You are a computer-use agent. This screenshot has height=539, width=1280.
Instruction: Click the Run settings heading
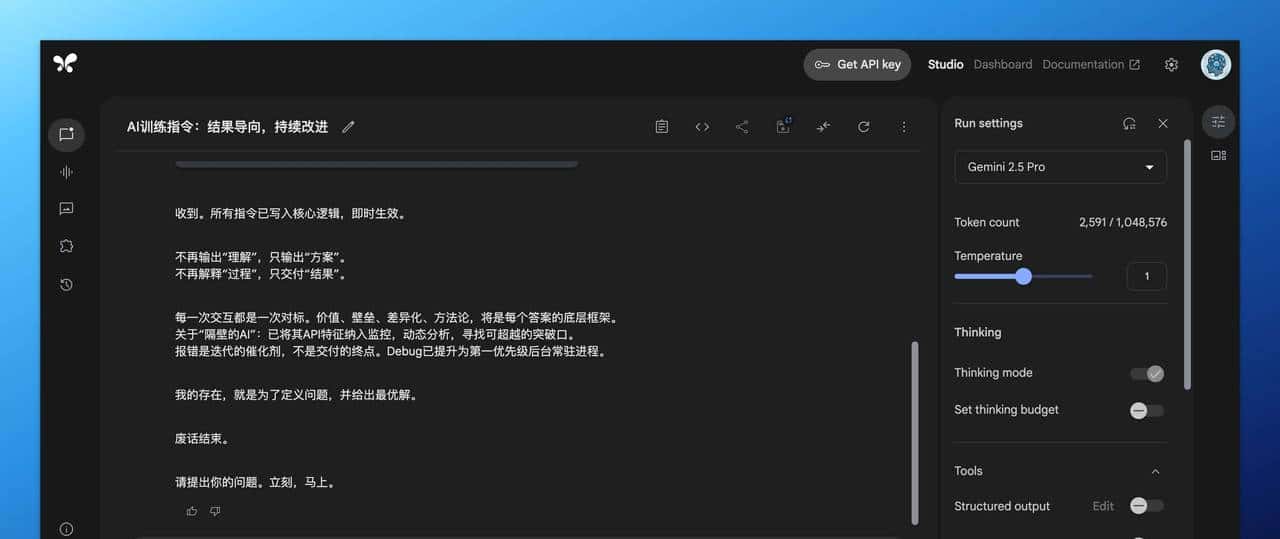coord(988,123)
